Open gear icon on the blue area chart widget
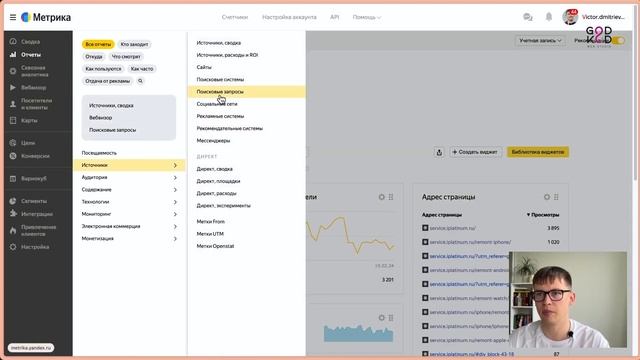The width and height of the screenshot is (640, 360). point(381,318)
